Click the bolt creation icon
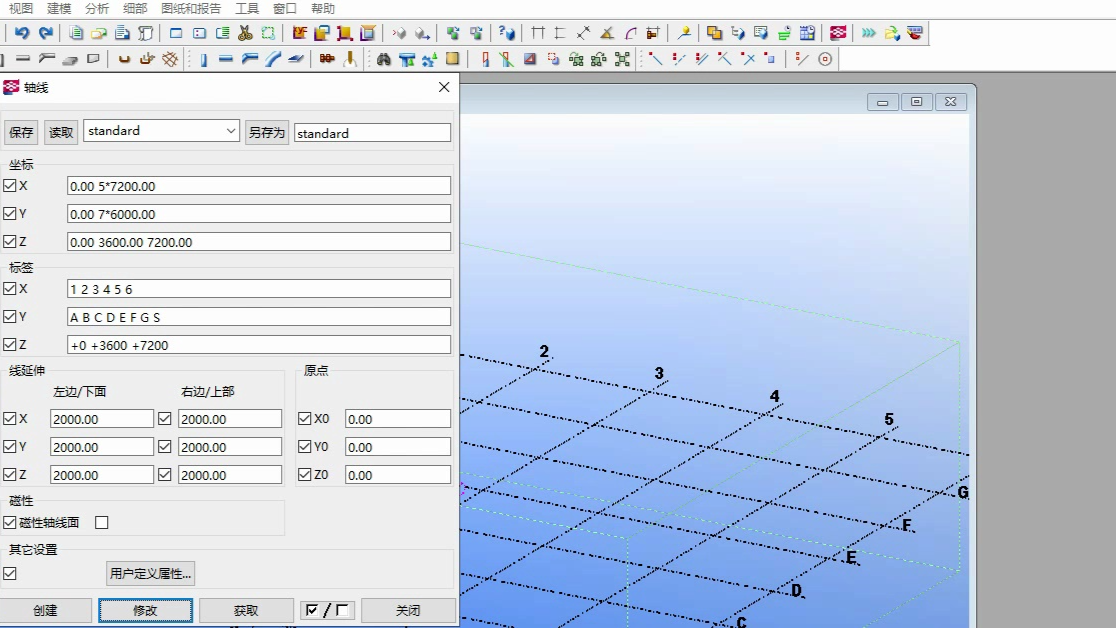Viewport: 1116px width, 628px height. tap(327, 59)
